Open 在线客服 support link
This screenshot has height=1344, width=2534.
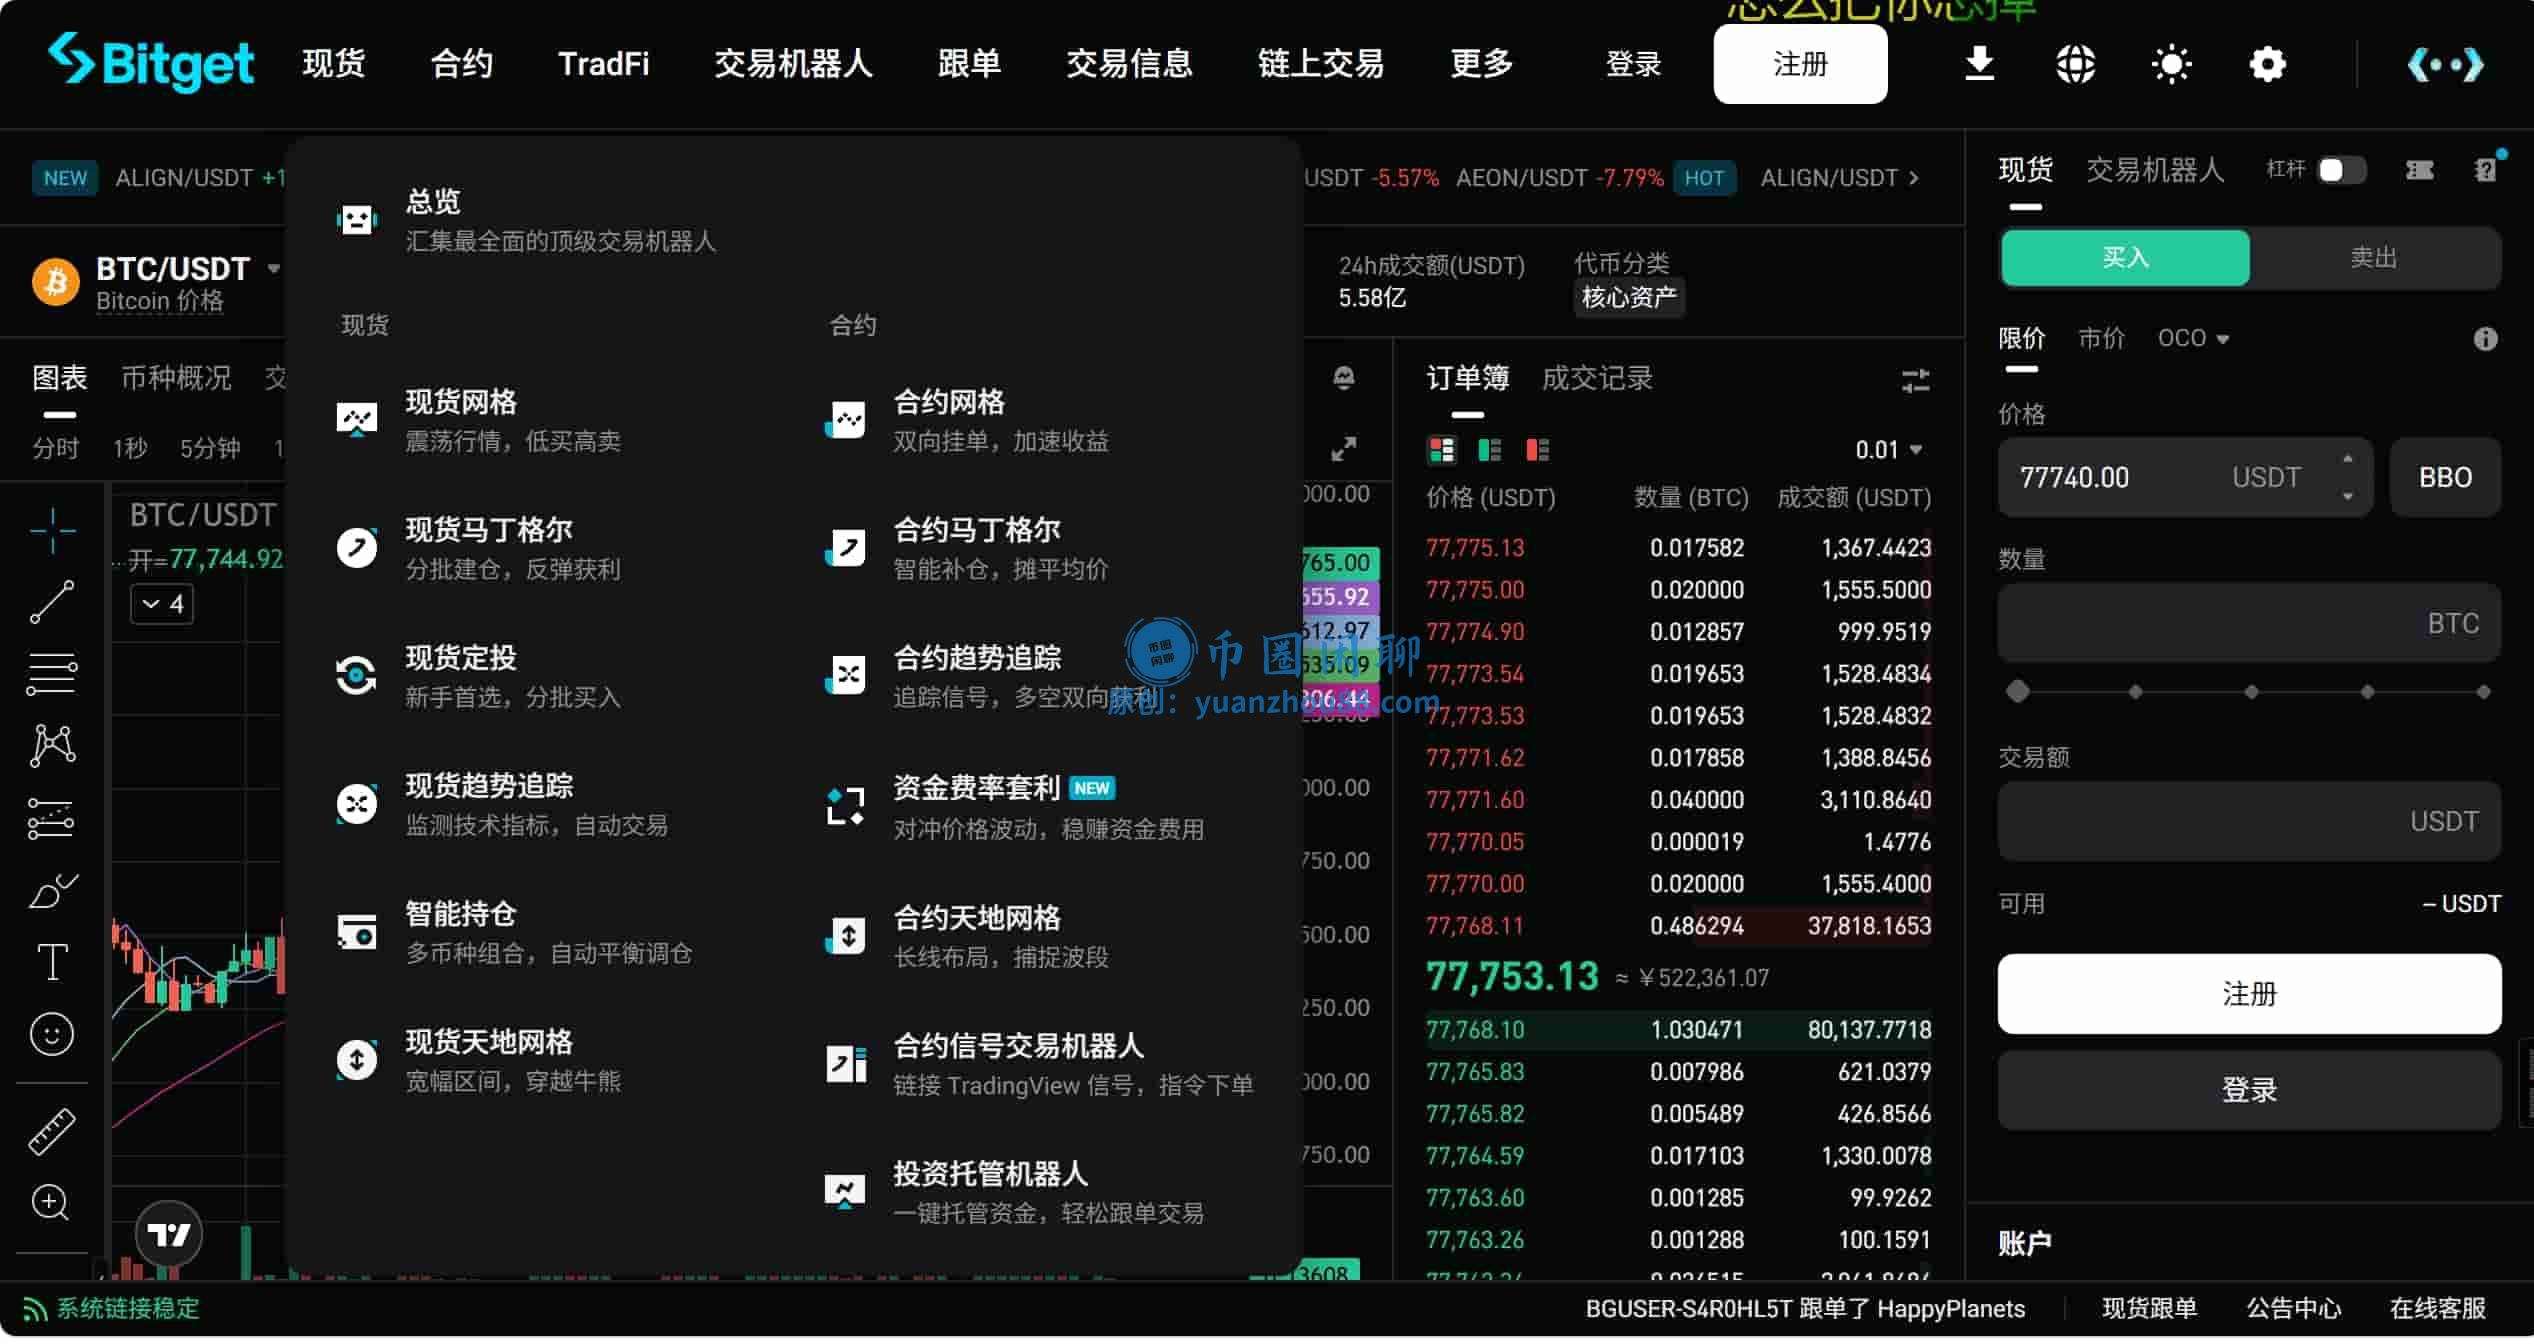(2437, 1309)
